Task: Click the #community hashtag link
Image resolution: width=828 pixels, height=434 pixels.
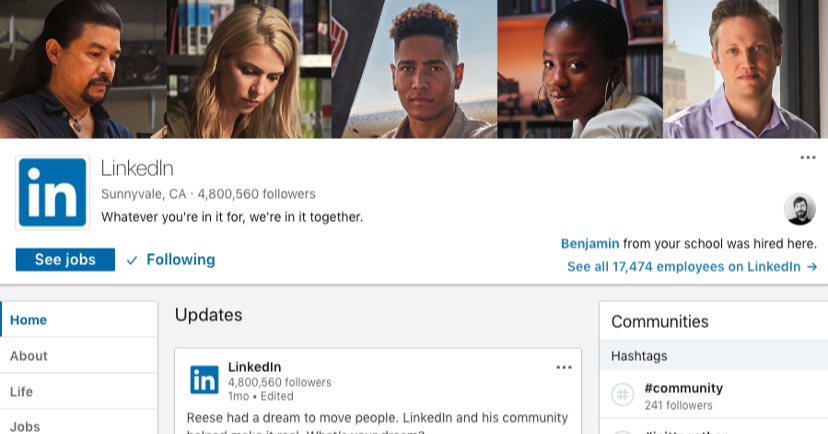Action: tap(683, 388)
